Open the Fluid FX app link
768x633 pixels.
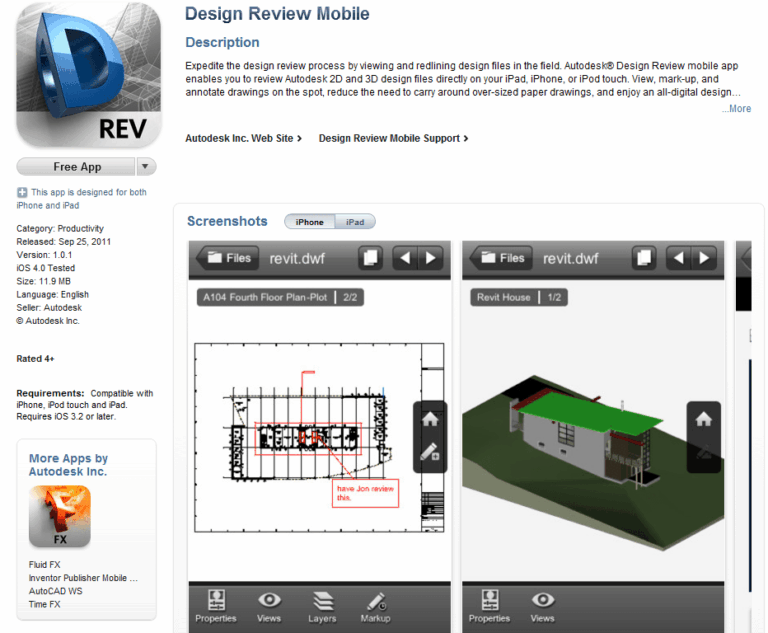coord(45,565)
